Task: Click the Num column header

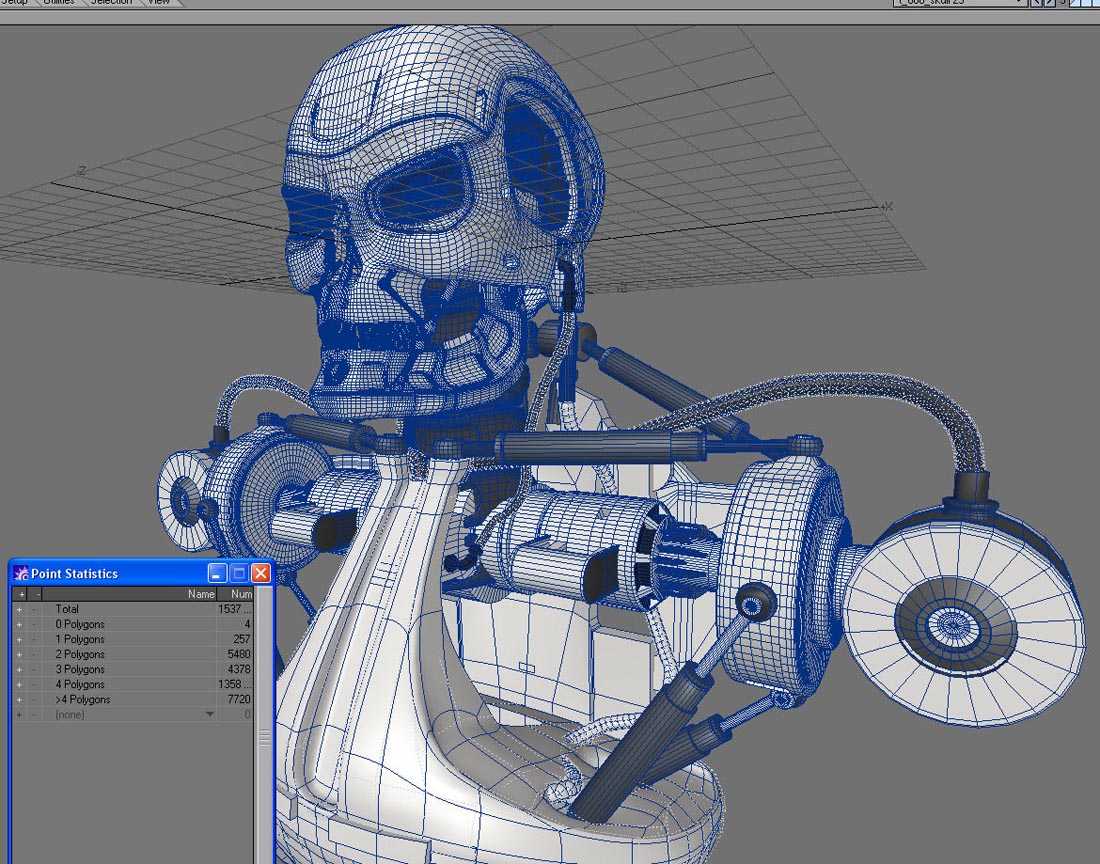Action: (240, 594)
